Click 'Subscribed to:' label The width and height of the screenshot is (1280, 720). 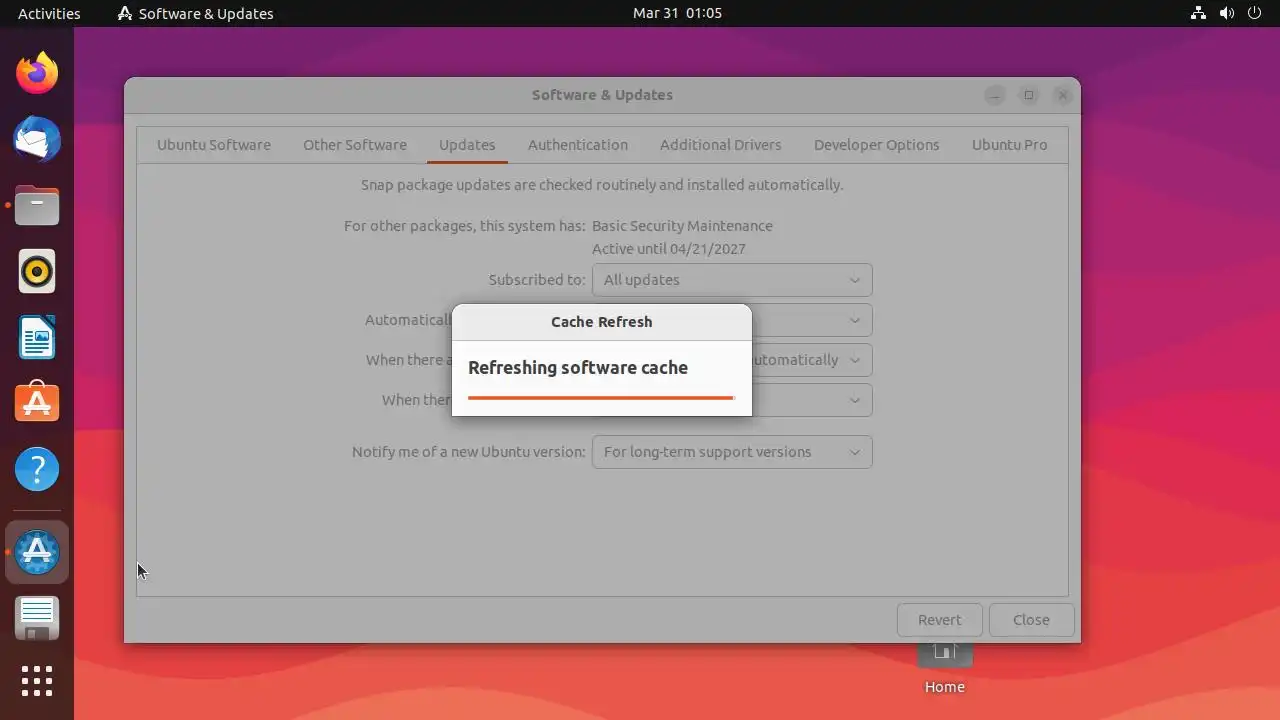[537, 280]
